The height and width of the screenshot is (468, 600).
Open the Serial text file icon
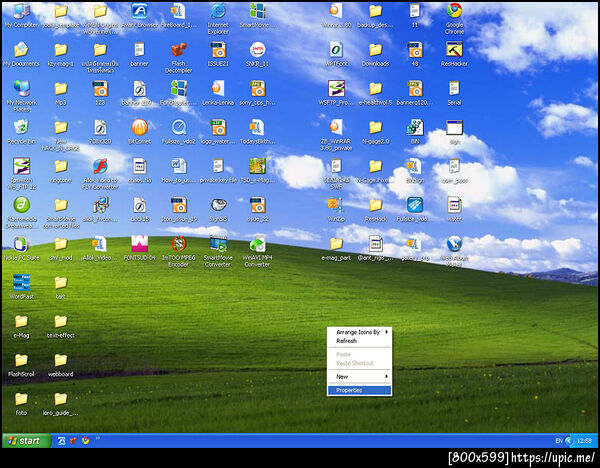pyautogui.click(x=454, y=93)
